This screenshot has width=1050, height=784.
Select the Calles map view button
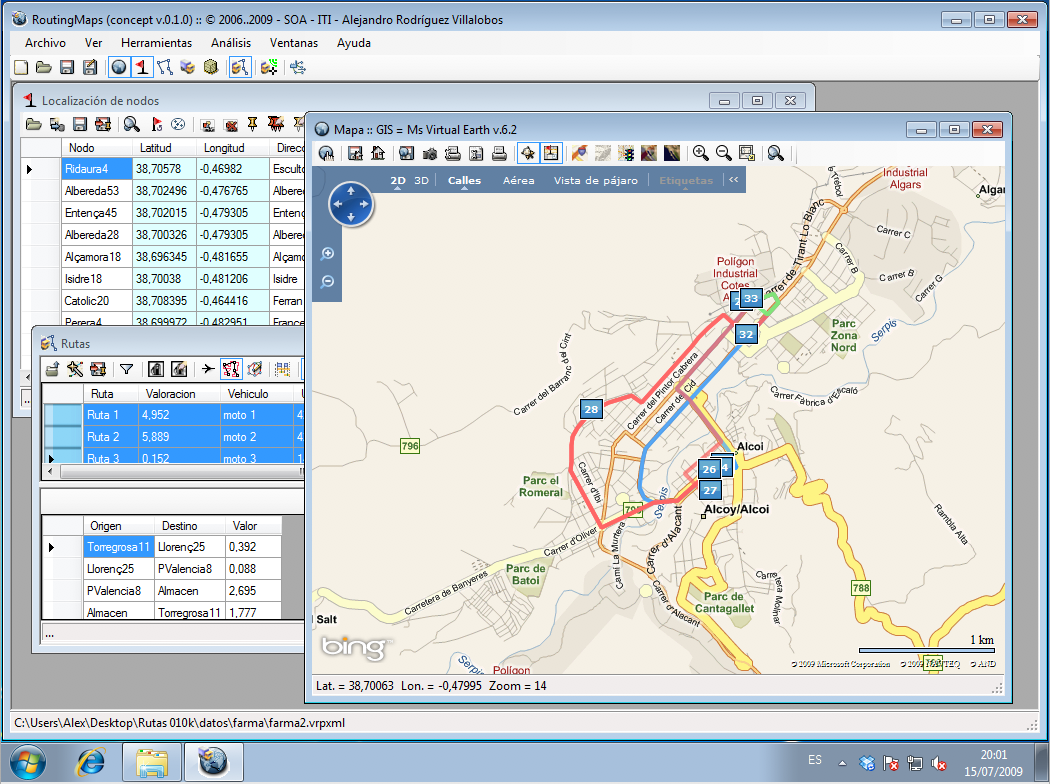(x=463, y=180)
